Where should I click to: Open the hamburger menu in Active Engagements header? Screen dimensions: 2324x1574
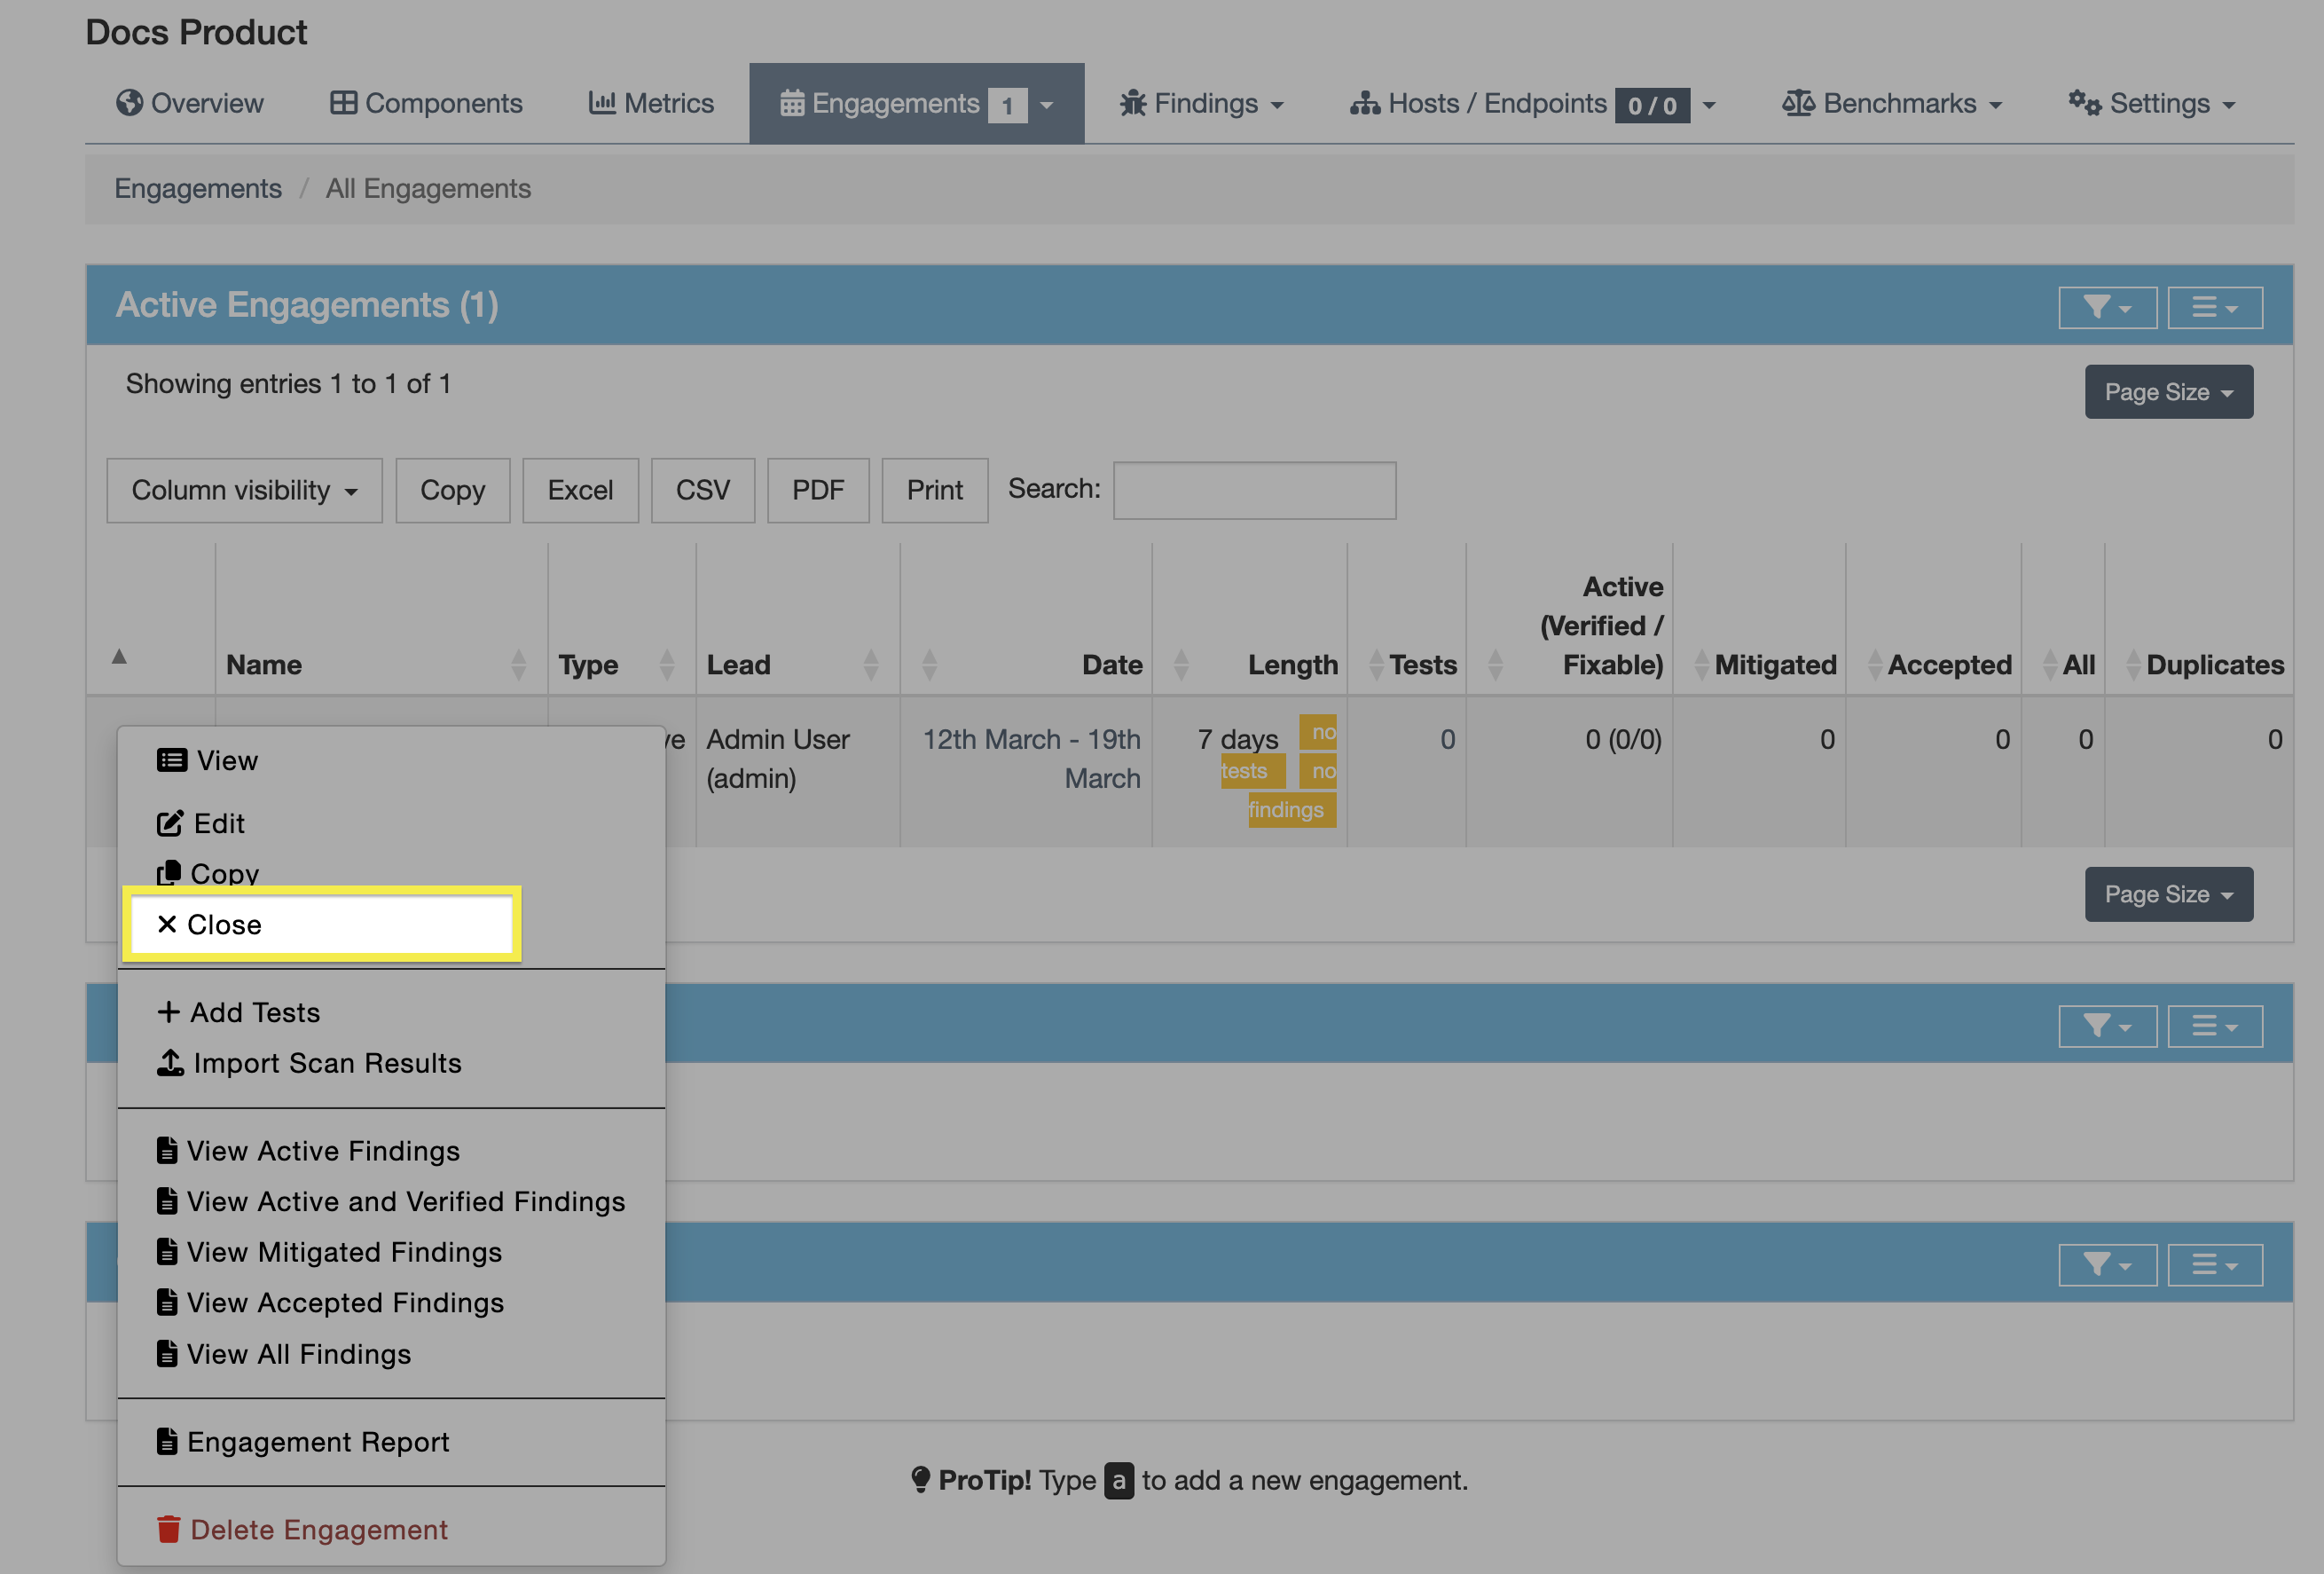pos(2214,307)
